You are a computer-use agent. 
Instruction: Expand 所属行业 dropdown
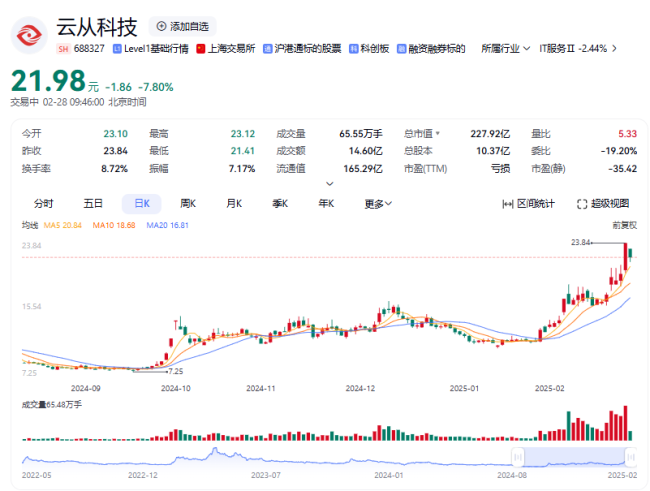click(x=505, y=49)
